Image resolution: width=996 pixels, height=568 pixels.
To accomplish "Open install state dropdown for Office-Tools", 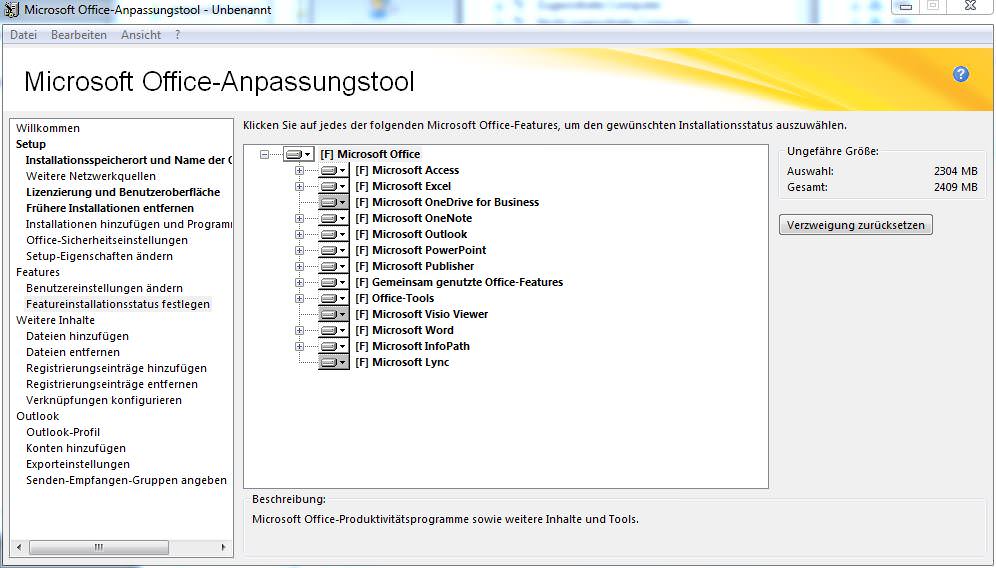I will pyautogui.click(x=333, y=299).
